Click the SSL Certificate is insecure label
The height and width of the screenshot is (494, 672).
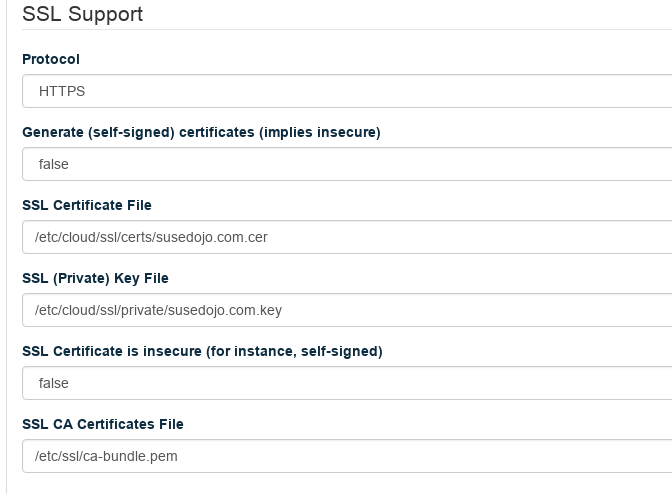coord(202,351)
